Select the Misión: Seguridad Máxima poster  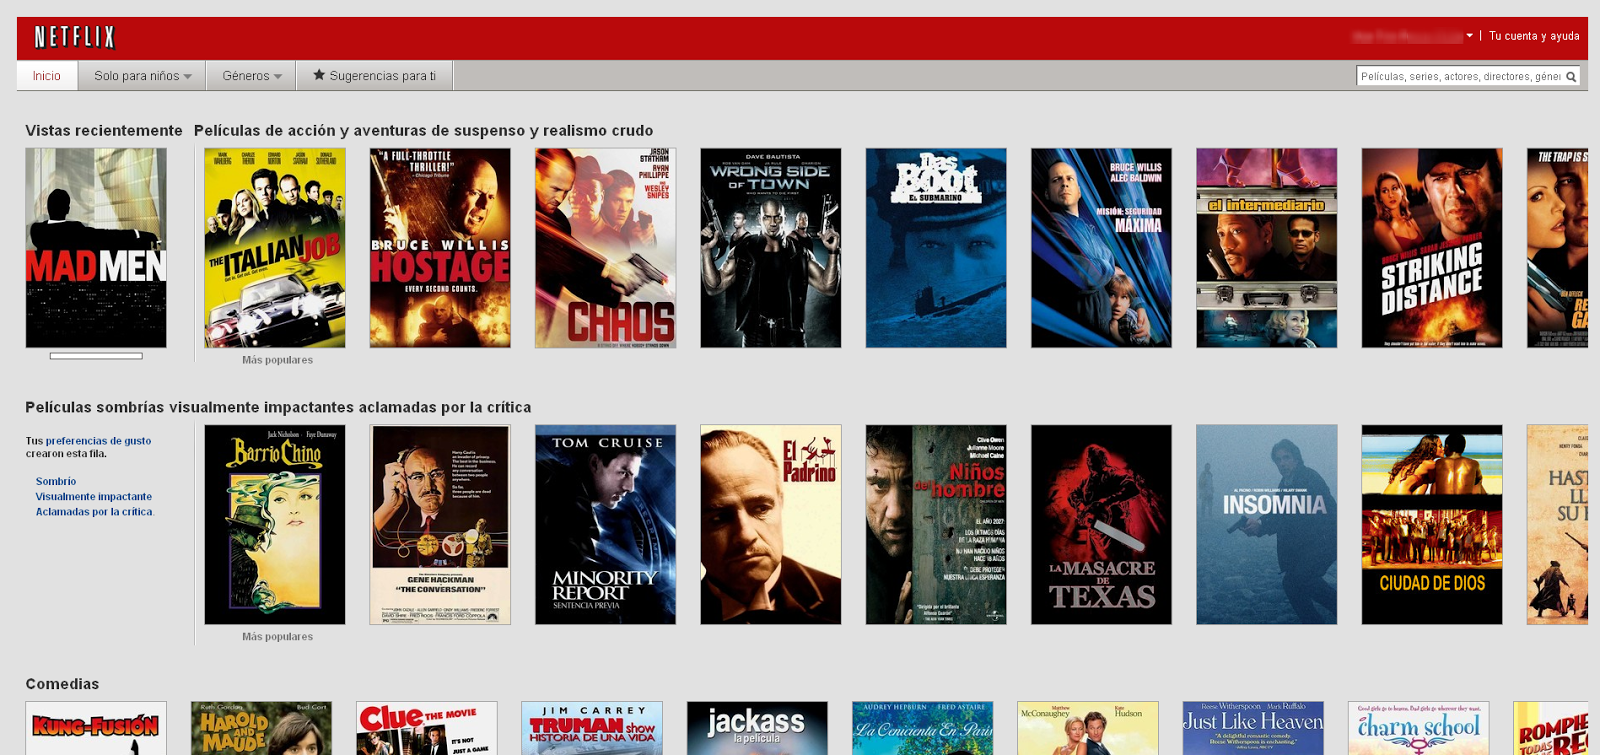(1101, 248)
